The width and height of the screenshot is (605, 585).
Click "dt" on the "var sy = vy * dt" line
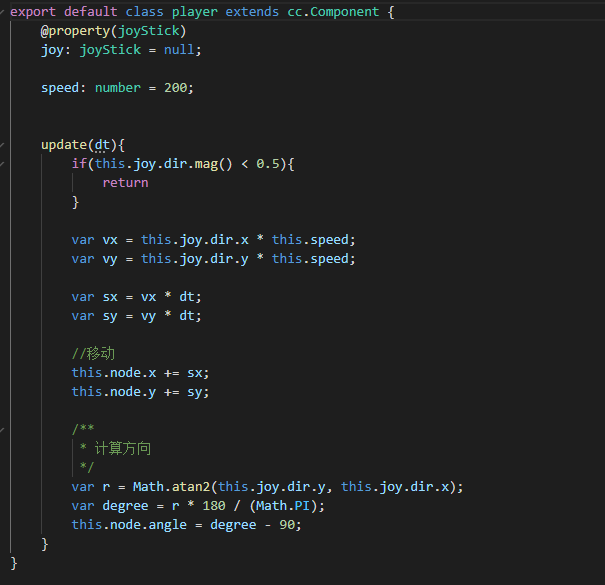pos(187,316)
